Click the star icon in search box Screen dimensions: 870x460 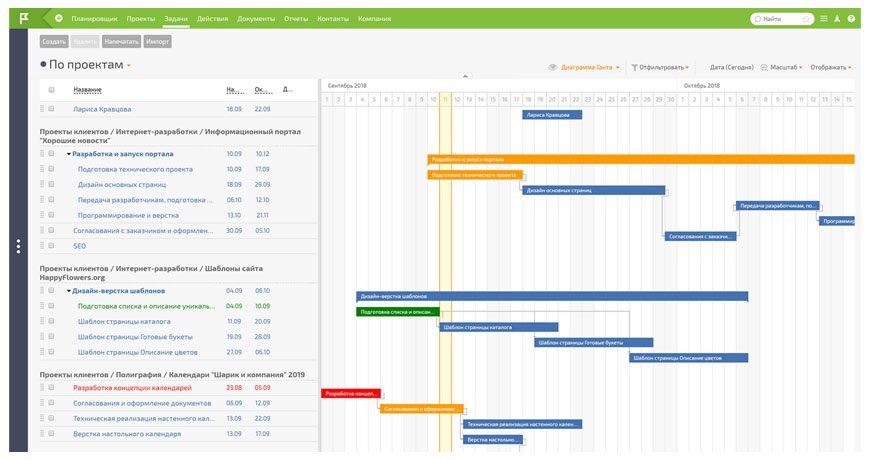806,19
